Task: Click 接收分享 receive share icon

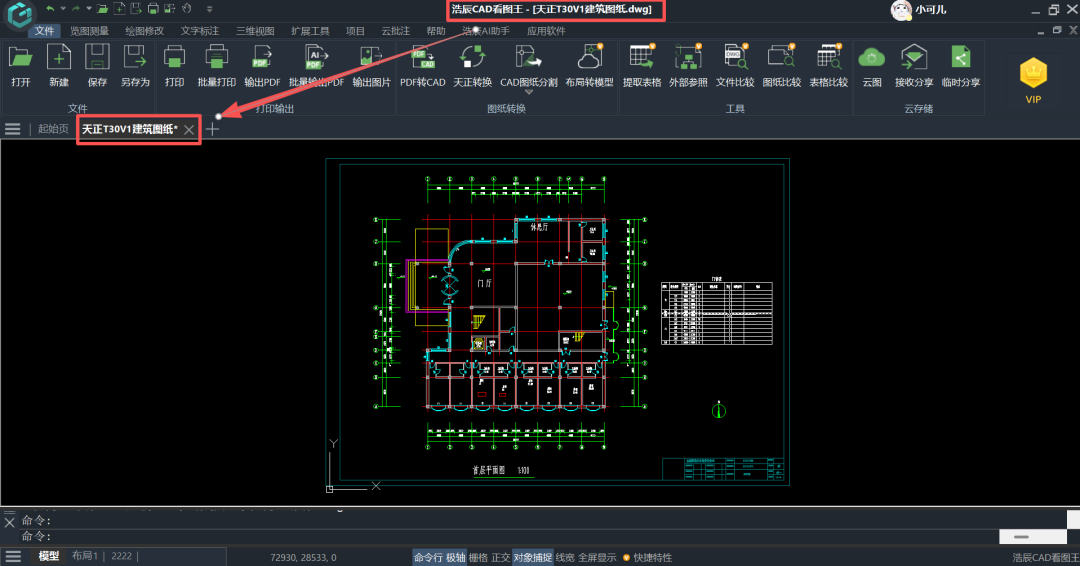Action: tap(914, 58)
